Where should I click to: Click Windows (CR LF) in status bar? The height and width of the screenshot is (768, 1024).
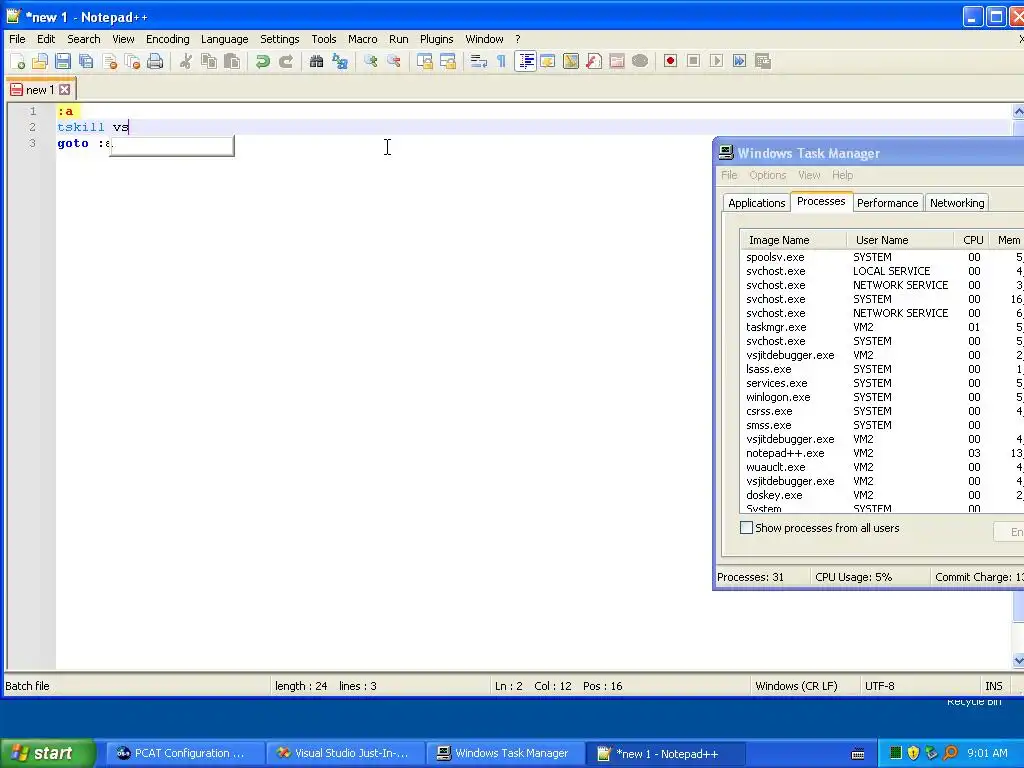(796, 686)
